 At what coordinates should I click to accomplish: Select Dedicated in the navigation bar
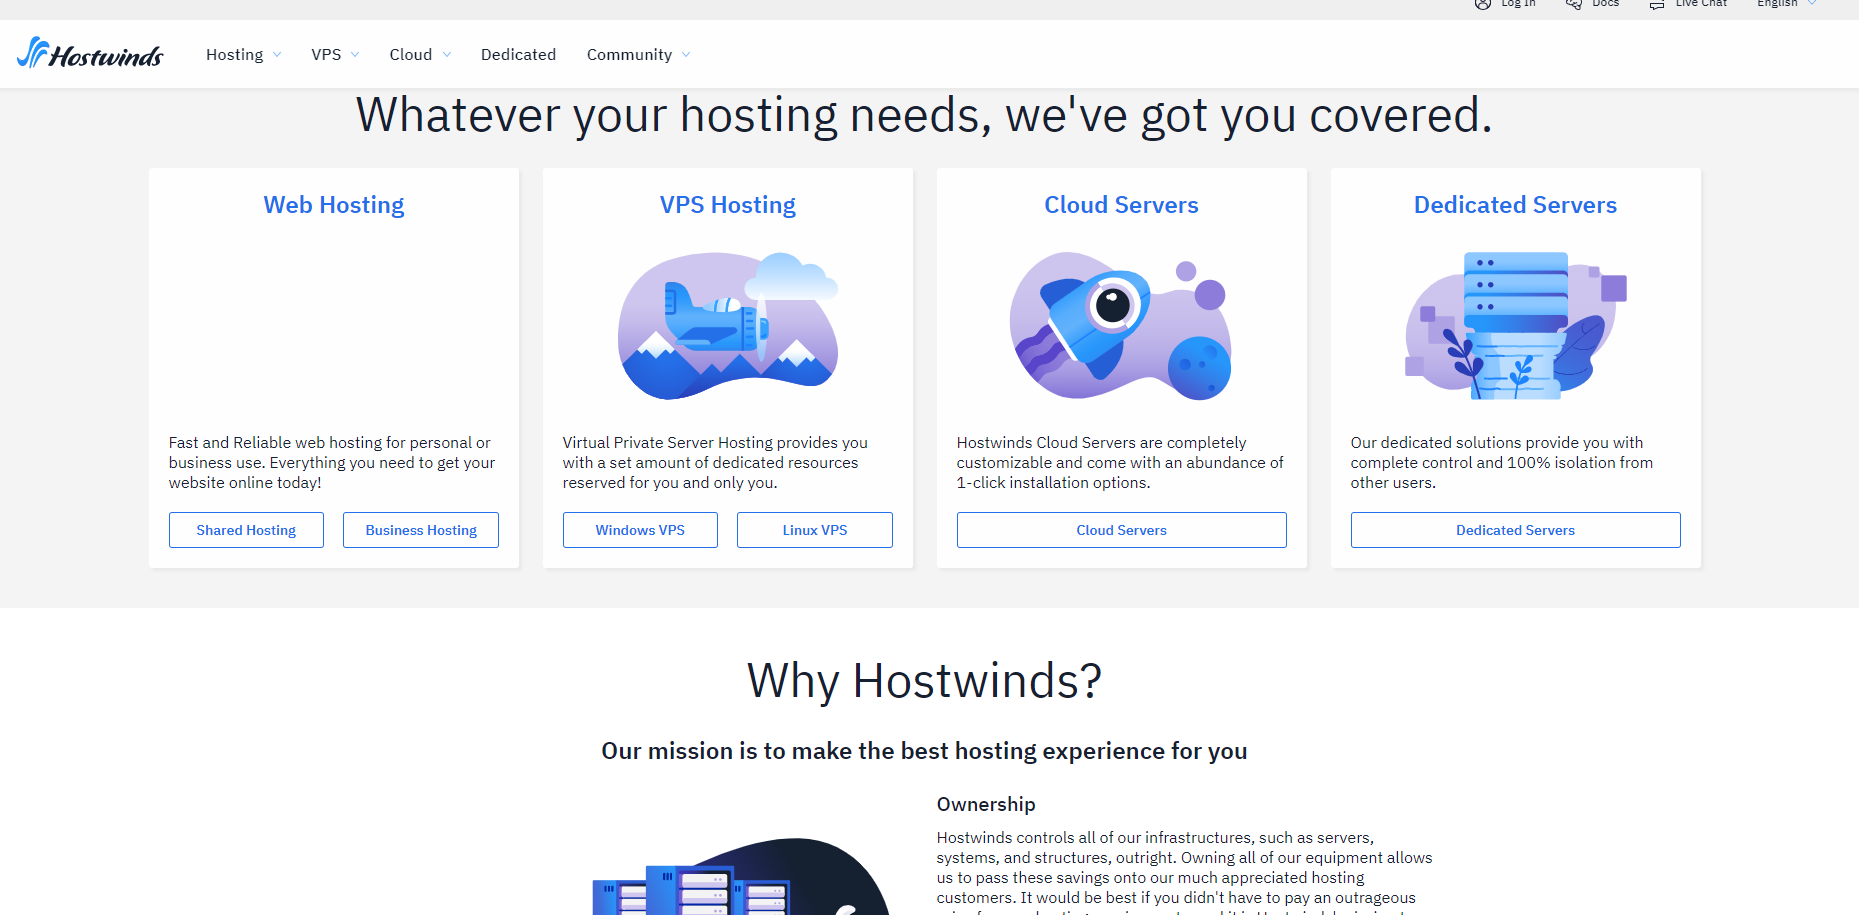click(518, 55)
